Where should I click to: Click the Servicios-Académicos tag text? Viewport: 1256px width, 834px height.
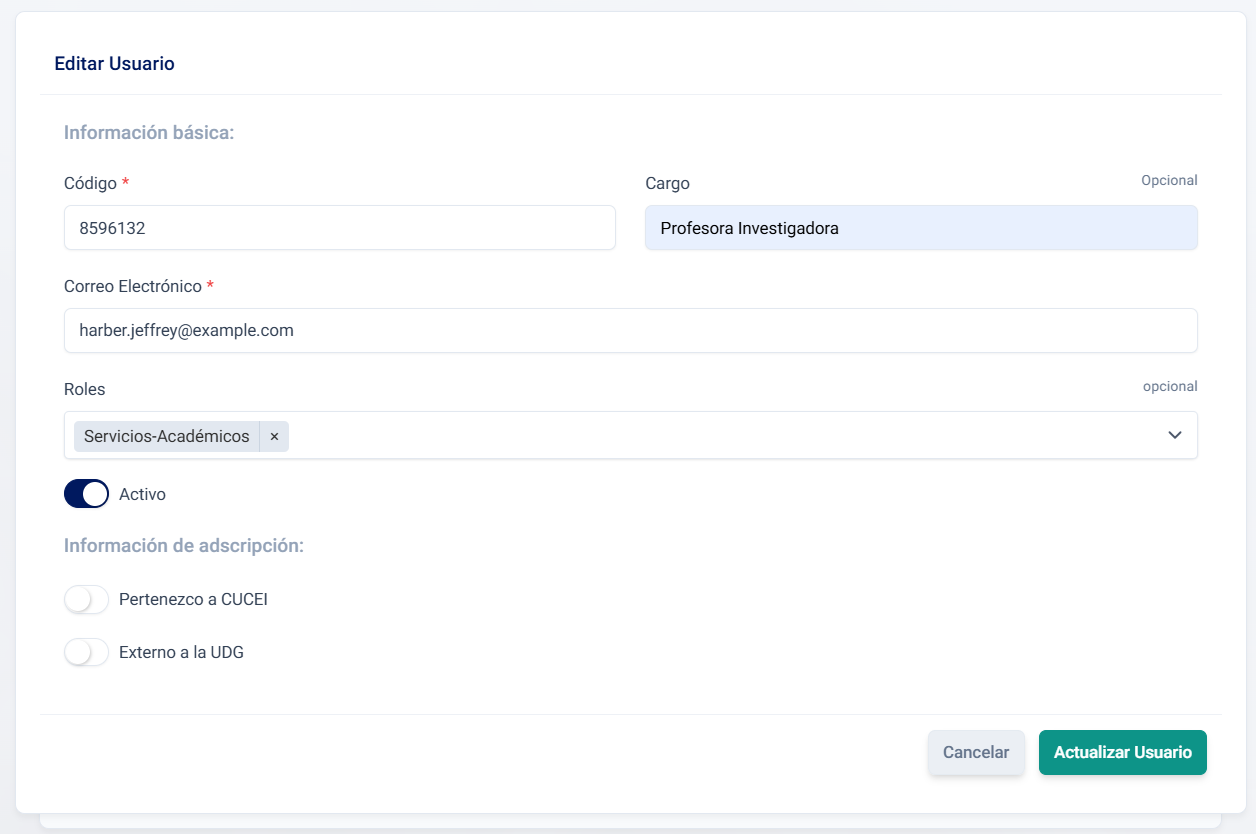(x=167, y=437)
